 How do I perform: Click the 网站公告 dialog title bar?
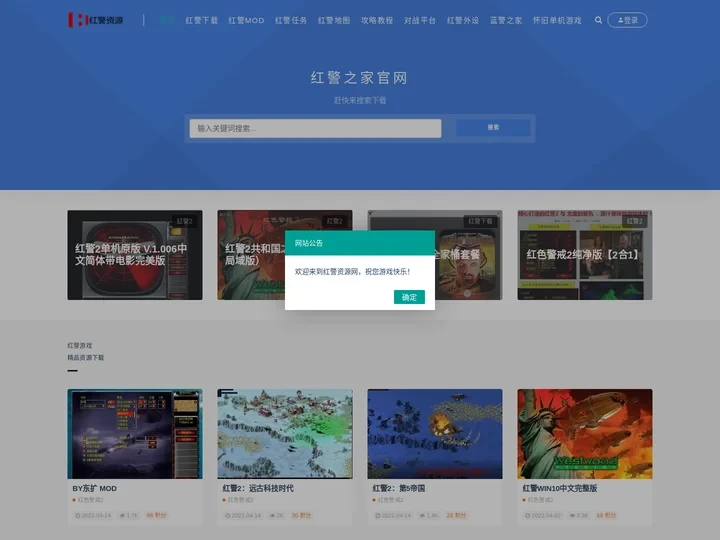[360, 243]
